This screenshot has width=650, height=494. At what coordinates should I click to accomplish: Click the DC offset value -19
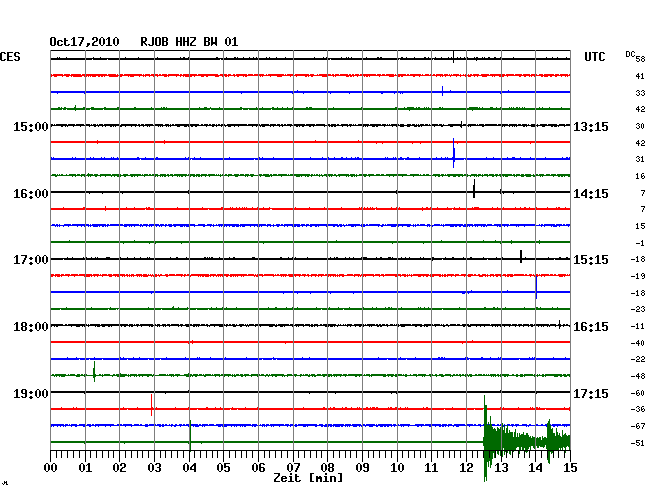coord(638,276)
